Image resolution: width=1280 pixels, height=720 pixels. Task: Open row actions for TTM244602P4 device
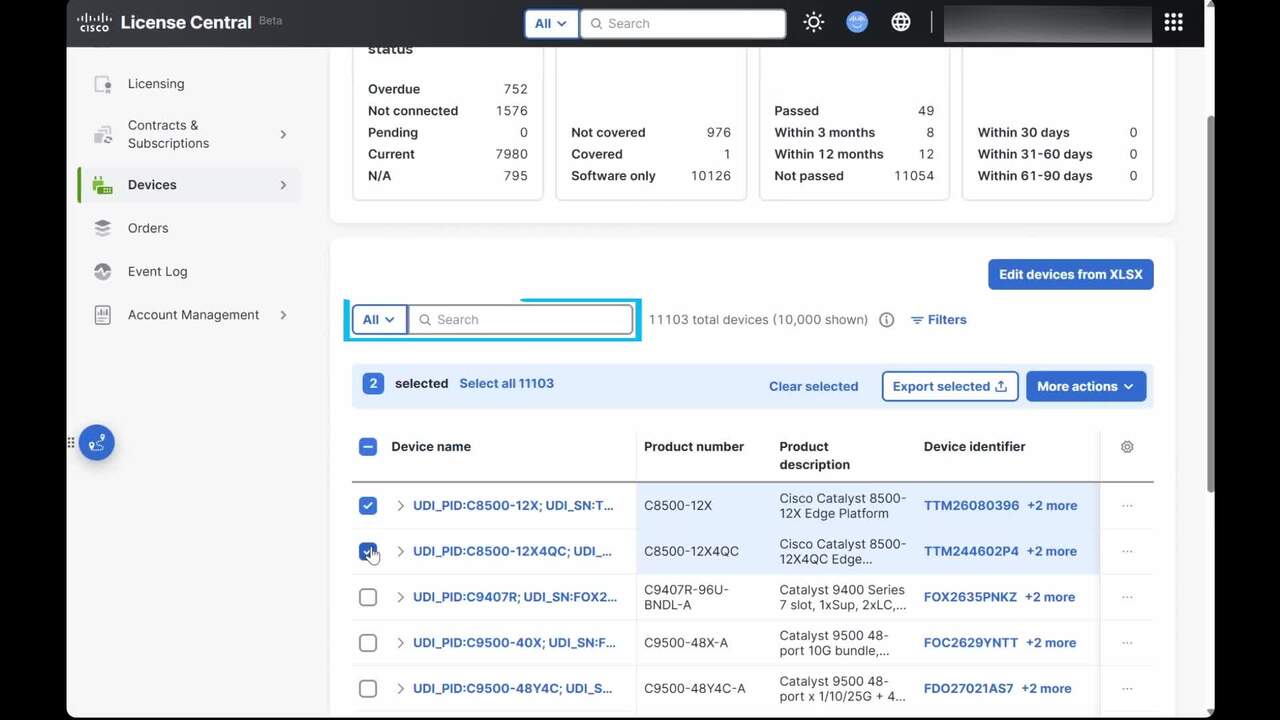(1127, 552)
